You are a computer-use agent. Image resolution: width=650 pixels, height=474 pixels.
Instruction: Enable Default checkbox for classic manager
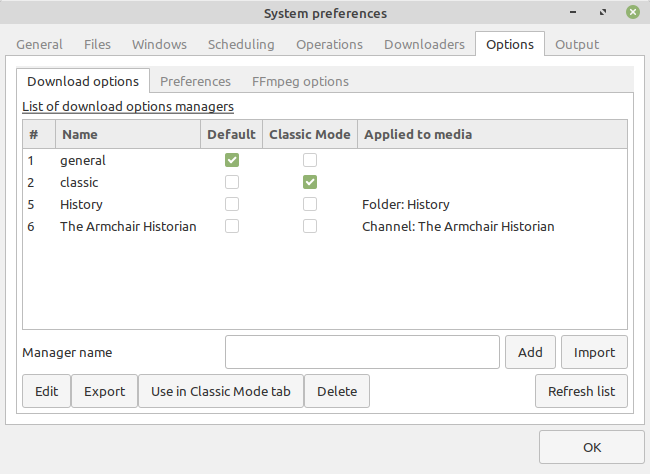pyautogui.click(x=232, y=182)
